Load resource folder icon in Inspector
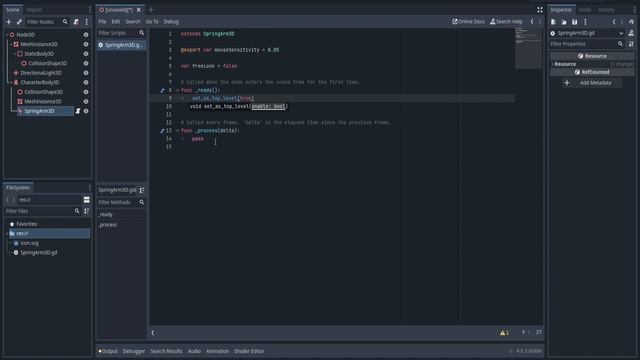The image size is (640, 360). coord(564,22)
